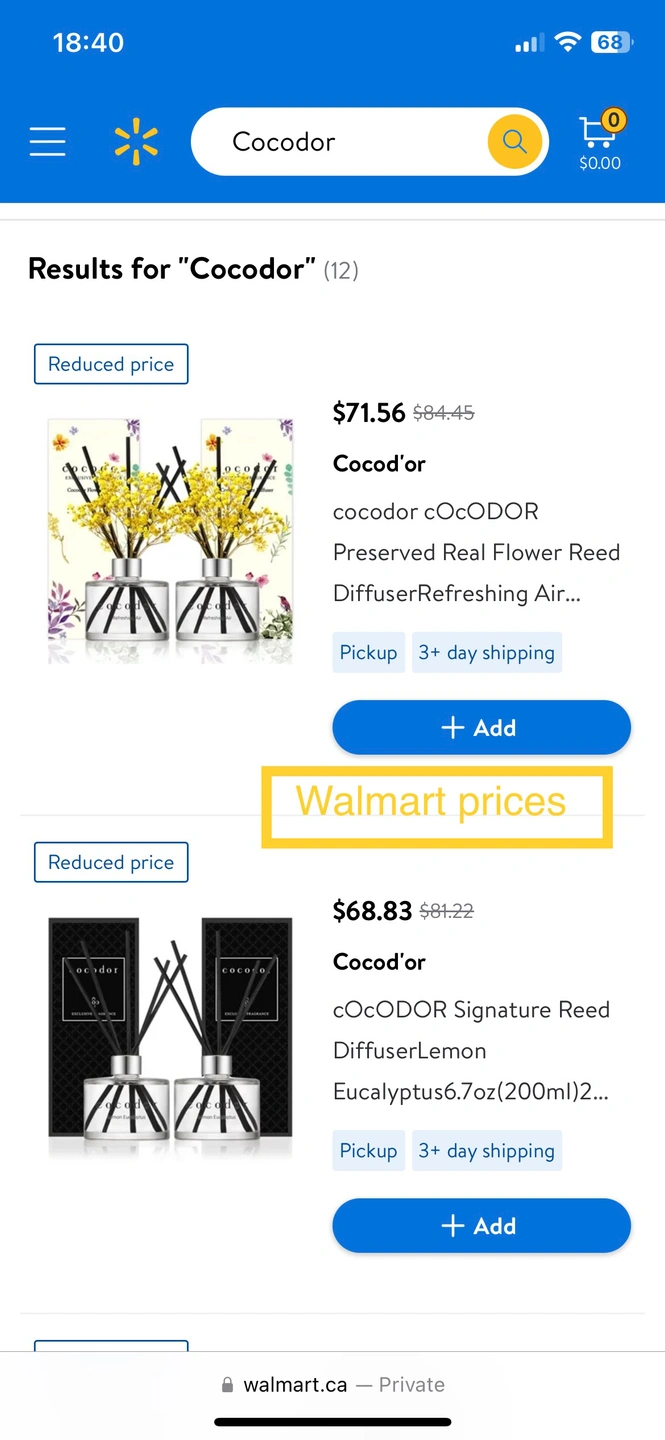
Task: Tap Reduced price badge on second product
Action: click(111, 862)
